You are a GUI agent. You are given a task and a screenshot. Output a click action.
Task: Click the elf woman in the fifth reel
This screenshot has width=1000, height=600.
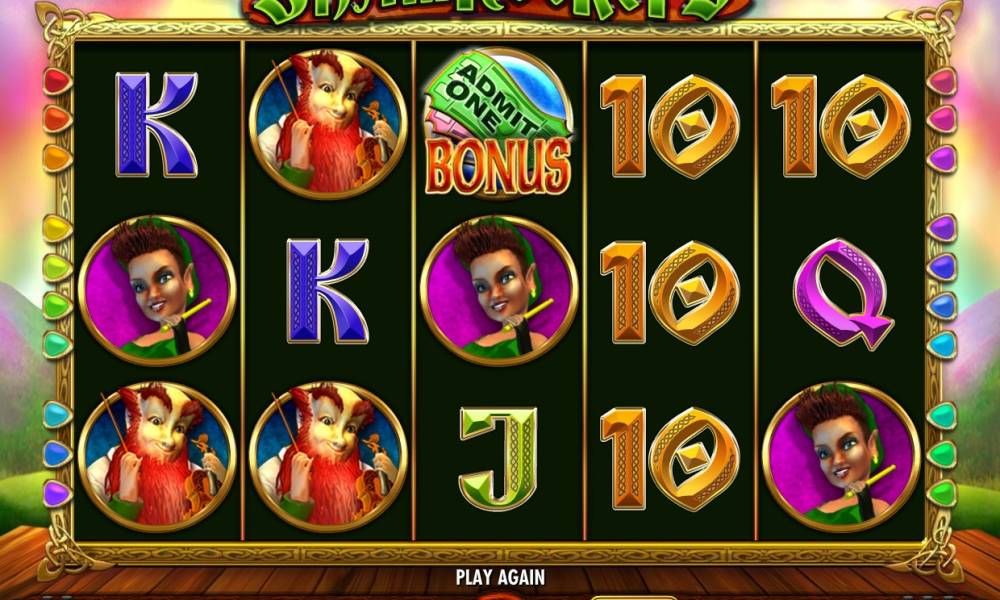click(x=841, y=457)
